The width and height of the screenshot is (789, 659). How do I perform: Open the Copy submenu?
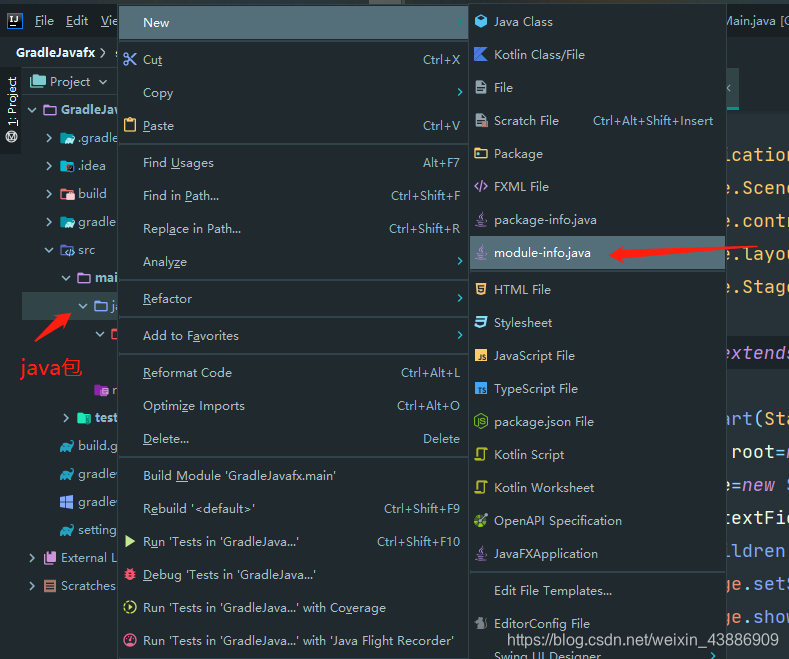[x=293, y=93]
